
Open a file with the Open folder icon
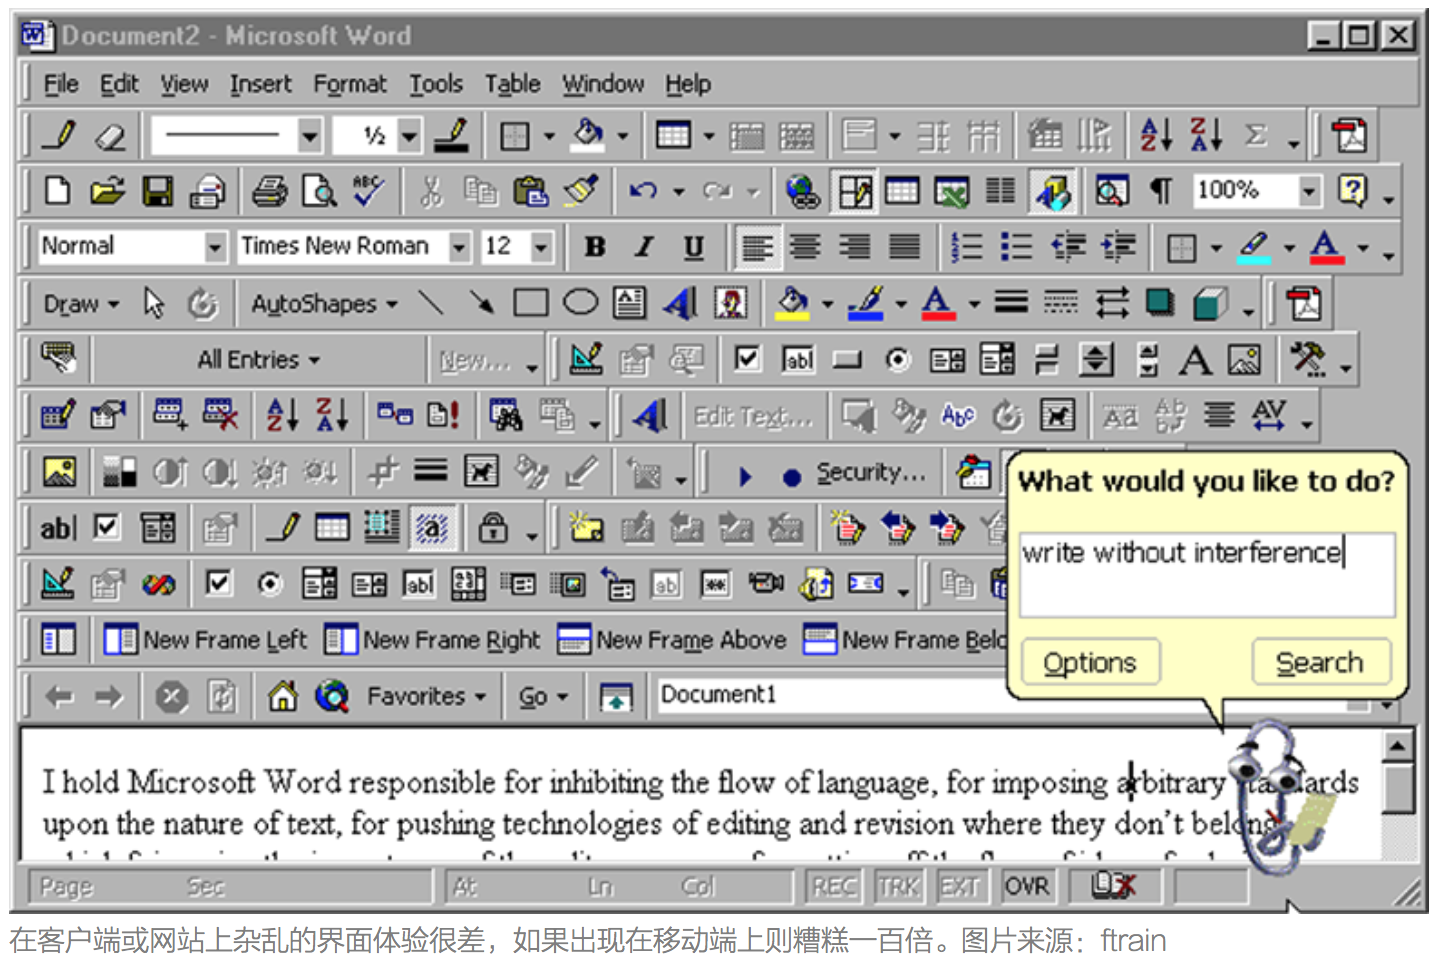click(x=107, y=190)
